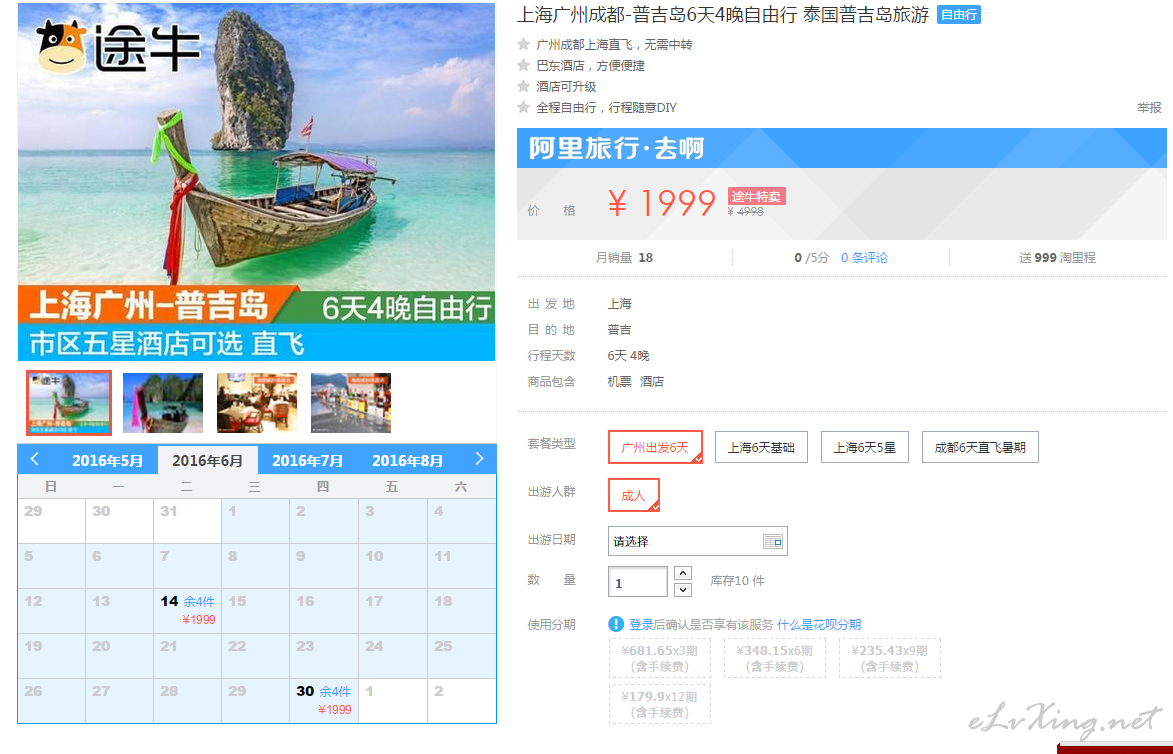Click calendar date 23 cell
The width and height of the screenshot is (1173, 754).
323,656
